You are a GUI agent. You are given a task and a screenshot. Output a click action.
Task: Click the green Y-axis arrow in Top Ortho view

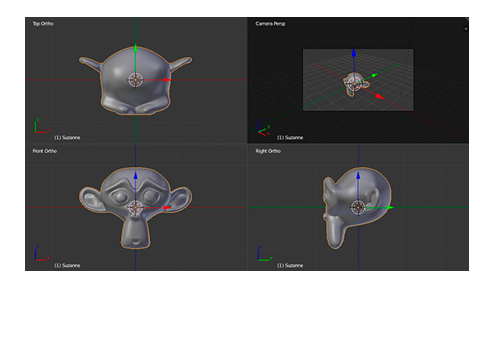(x=135, y=48)
